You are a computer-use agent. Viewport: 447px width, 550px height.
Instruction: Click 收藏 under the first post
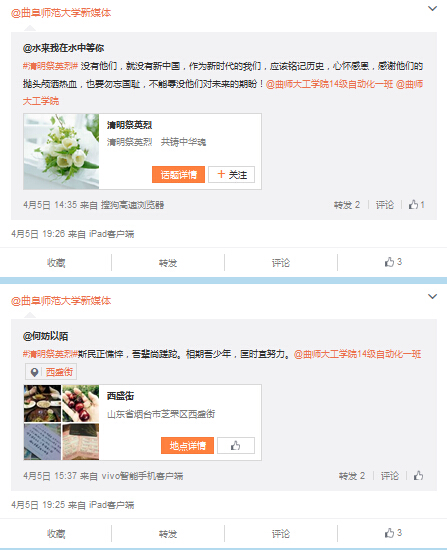click(x=56, y=262)
